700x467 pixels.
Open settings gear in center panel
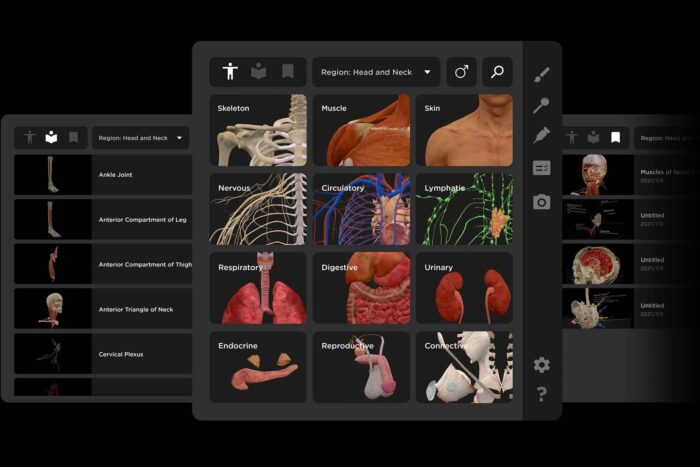coord(541,365)
